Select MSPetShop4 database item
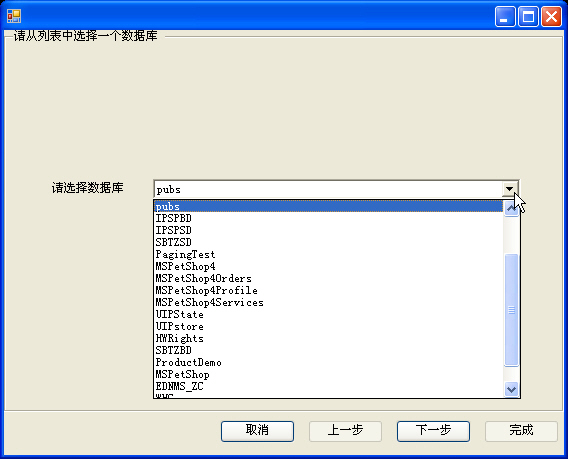This screenshot has height=459, width=568. coord(329,266)
